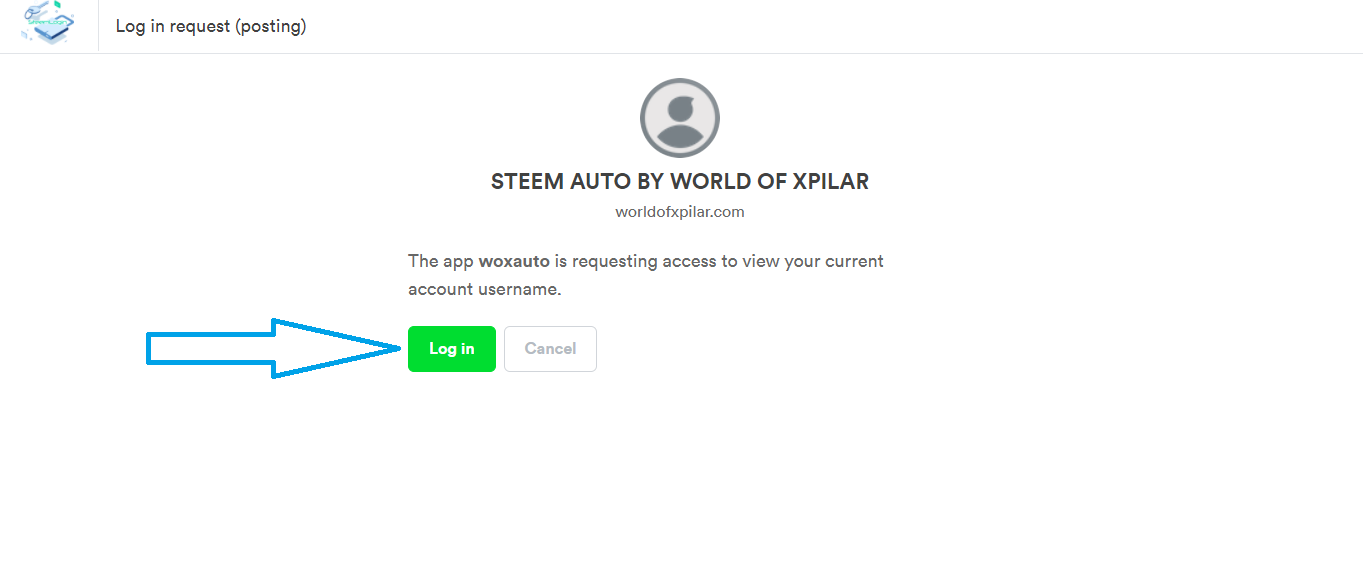Click the SteemLogin logo in the header
1363x575 pixels.
pos(47,24)
